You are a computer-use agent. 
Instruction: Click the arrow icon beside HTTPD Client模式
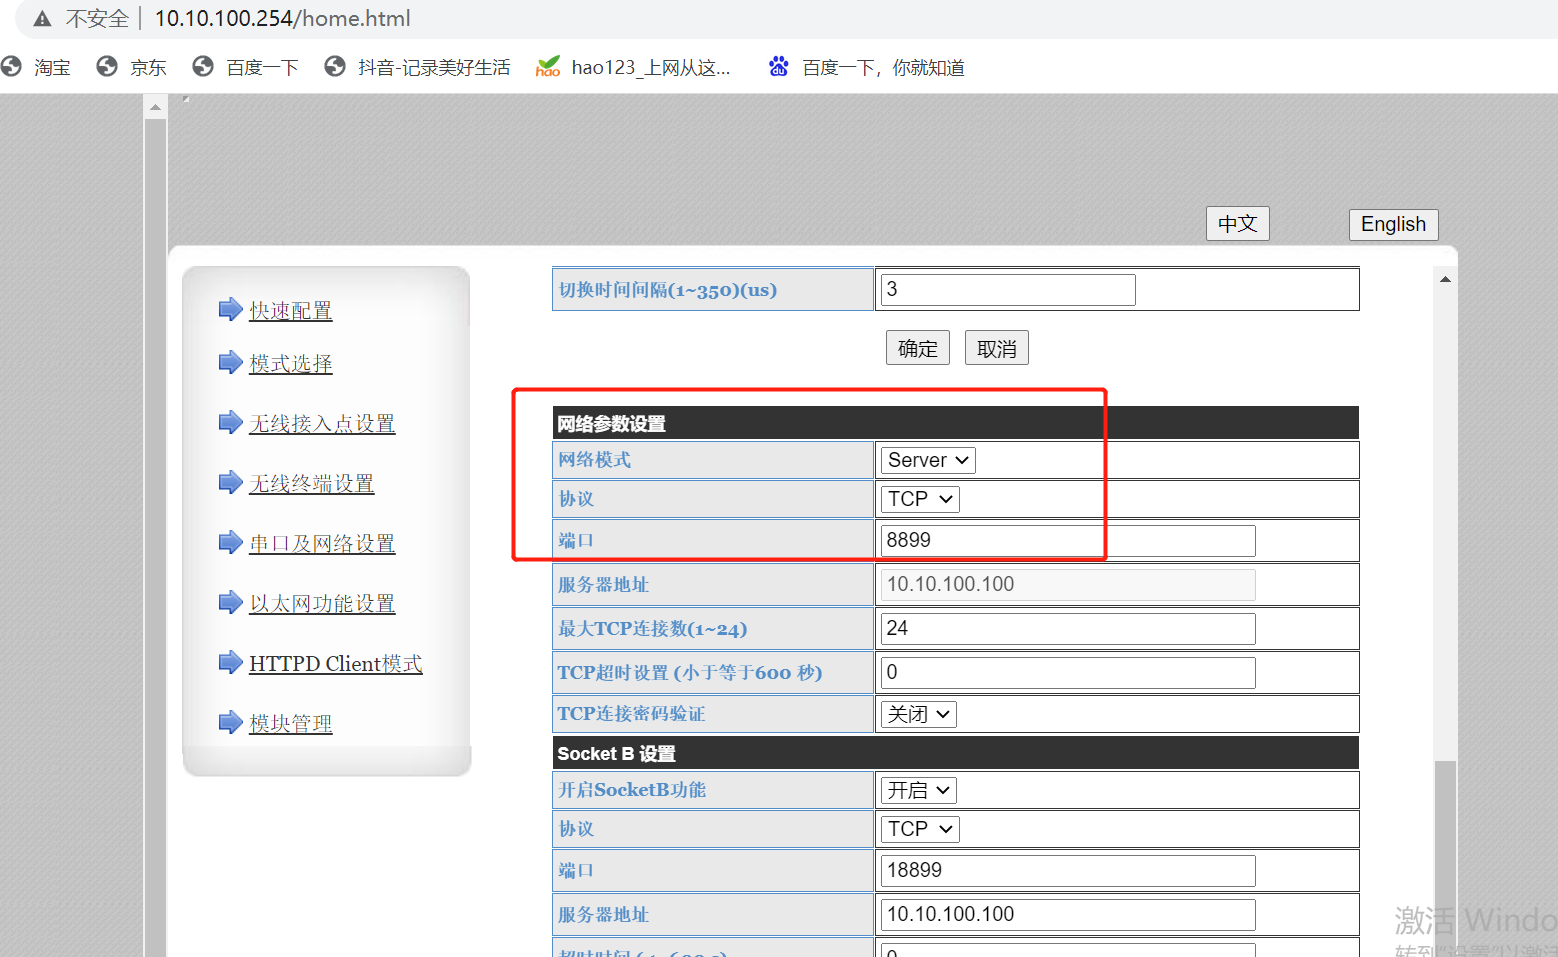[x=230, y=662]
